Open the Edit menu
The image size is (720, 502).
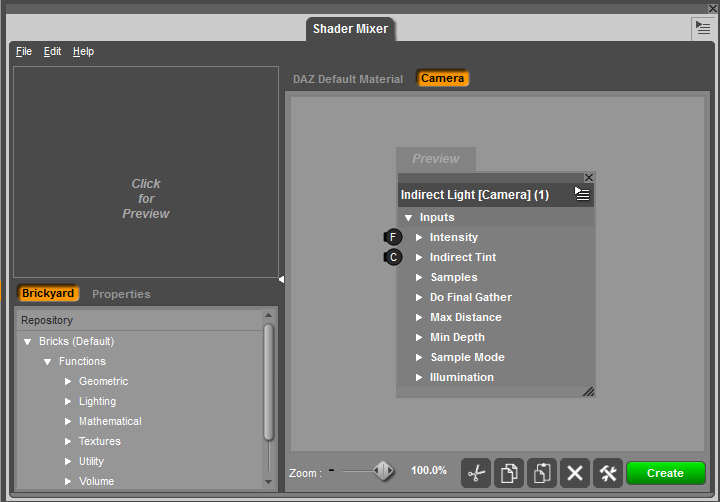tap(52, 51)
